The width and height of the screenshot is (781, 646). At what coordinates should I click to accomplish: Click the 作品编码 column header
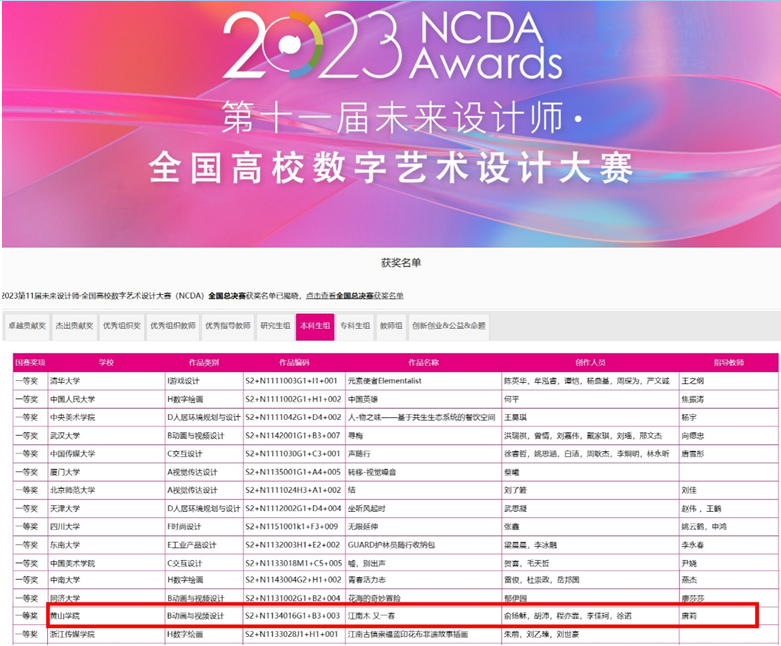(294, 363)
